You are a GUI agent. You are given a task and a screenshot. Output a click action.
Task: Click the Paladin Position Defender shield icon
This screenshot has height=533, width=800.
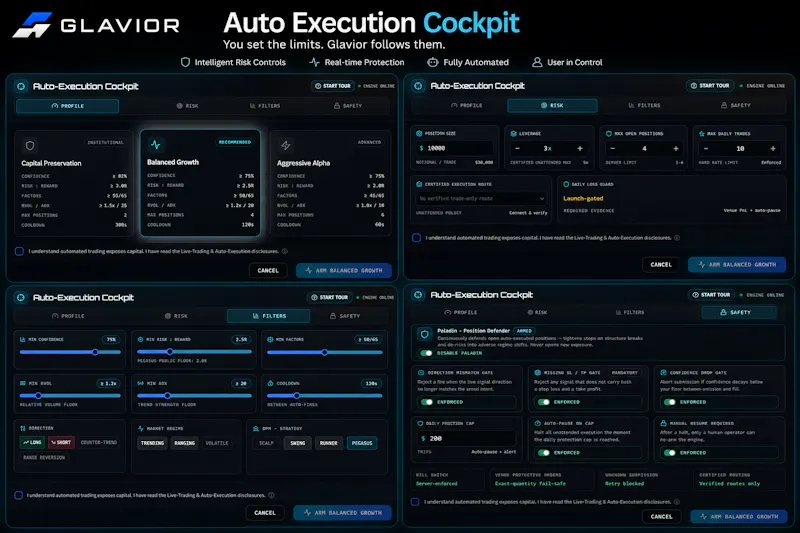tap(424, 335)
